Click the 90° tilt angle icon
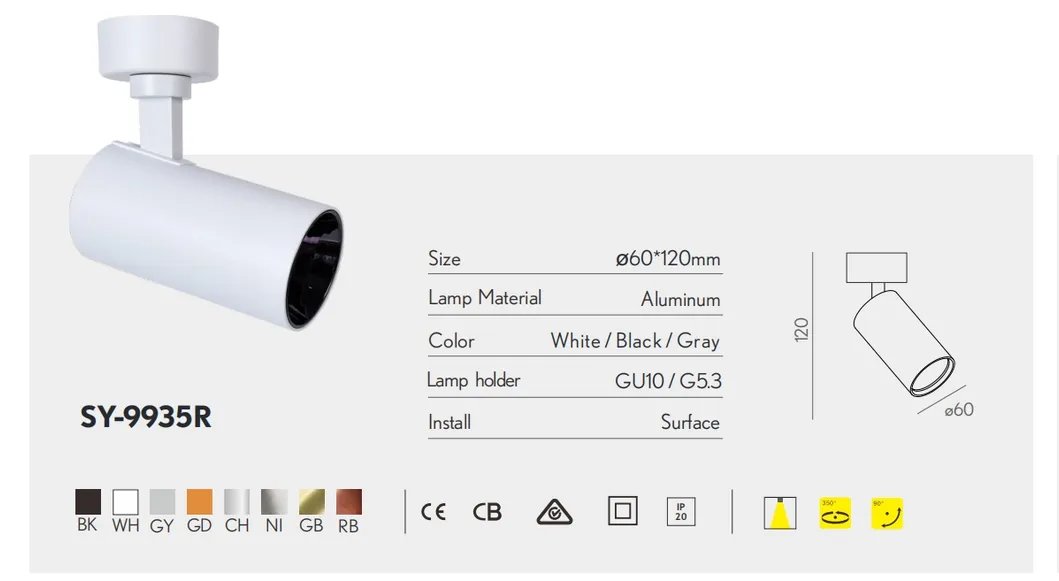This screenshot has width=1059, height=581. (x=887, y=513)
